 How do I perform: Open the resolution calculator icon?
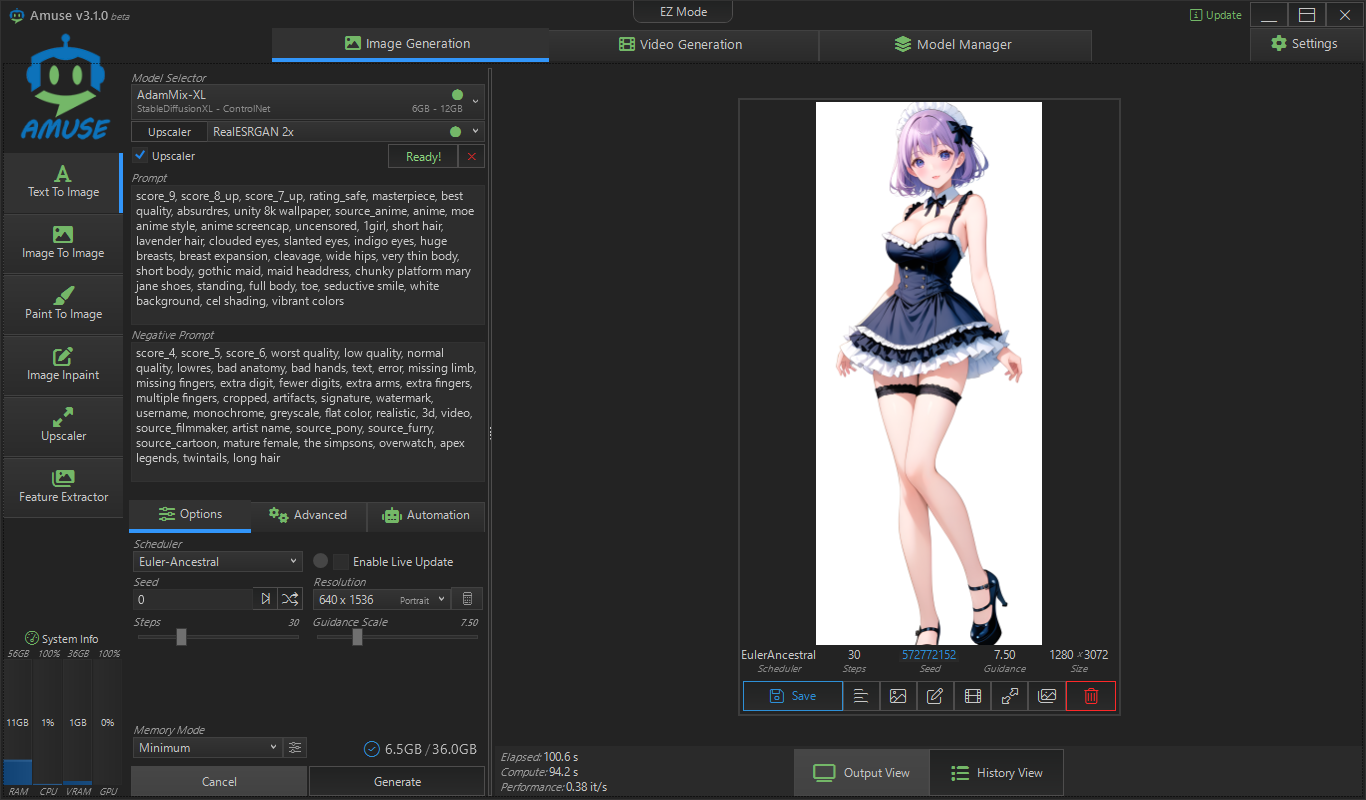pyautogui.click(x=466, y=598)
